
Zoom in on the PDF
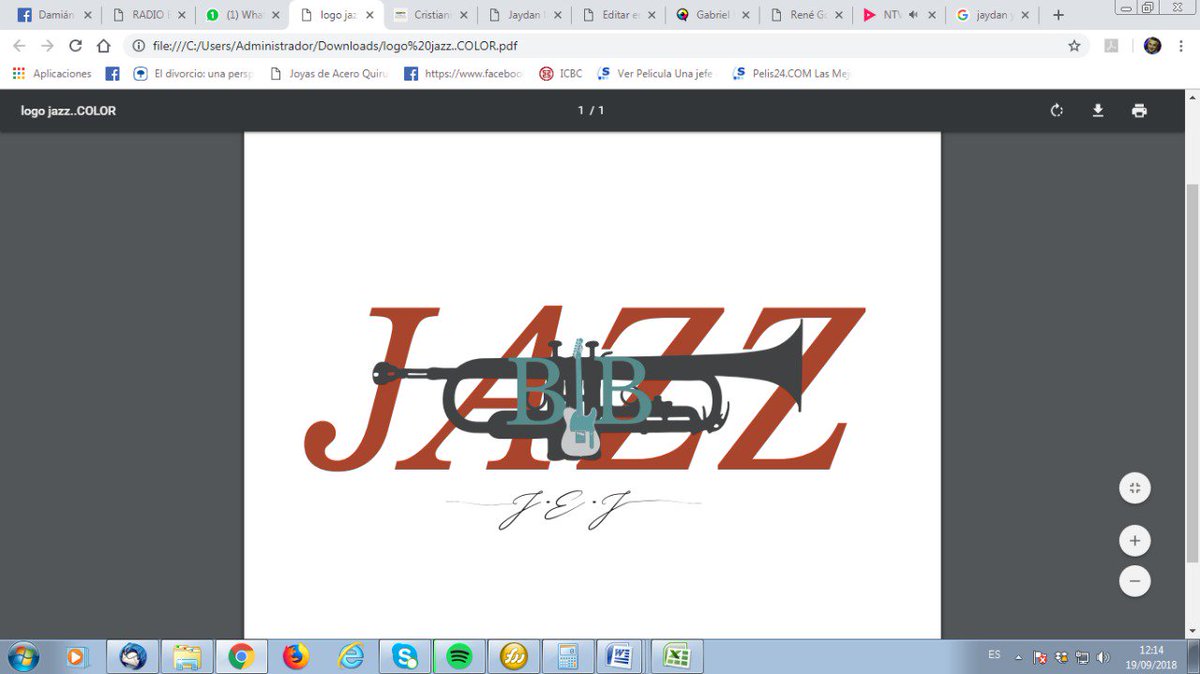[x=1135, y=541]
